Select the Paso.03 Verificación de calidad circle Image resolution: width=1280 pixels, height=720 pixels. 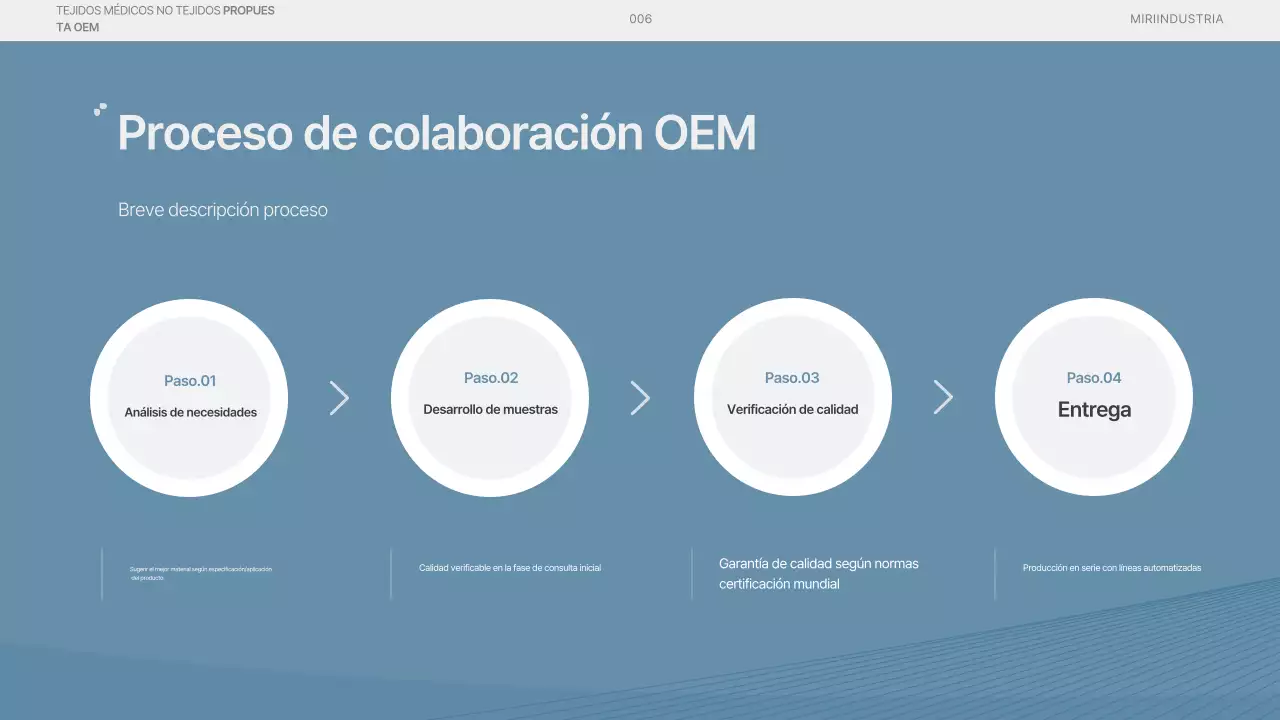coord(792,395)
